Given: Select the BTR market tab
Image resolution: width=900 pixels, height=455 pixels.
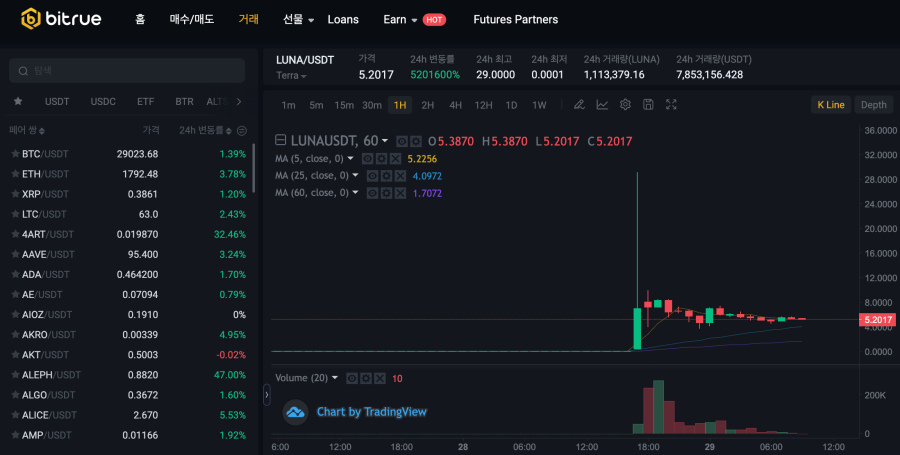Looking at the screenshot, I should point(184,102).
